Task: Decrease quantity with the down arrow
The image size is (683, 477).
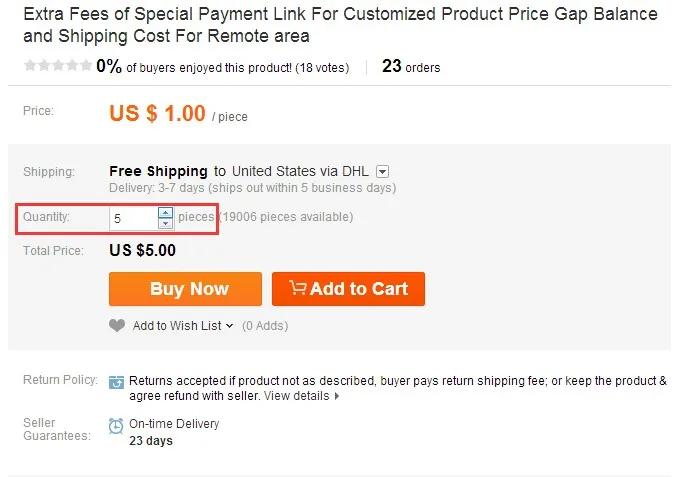Action: pos(165,223)
